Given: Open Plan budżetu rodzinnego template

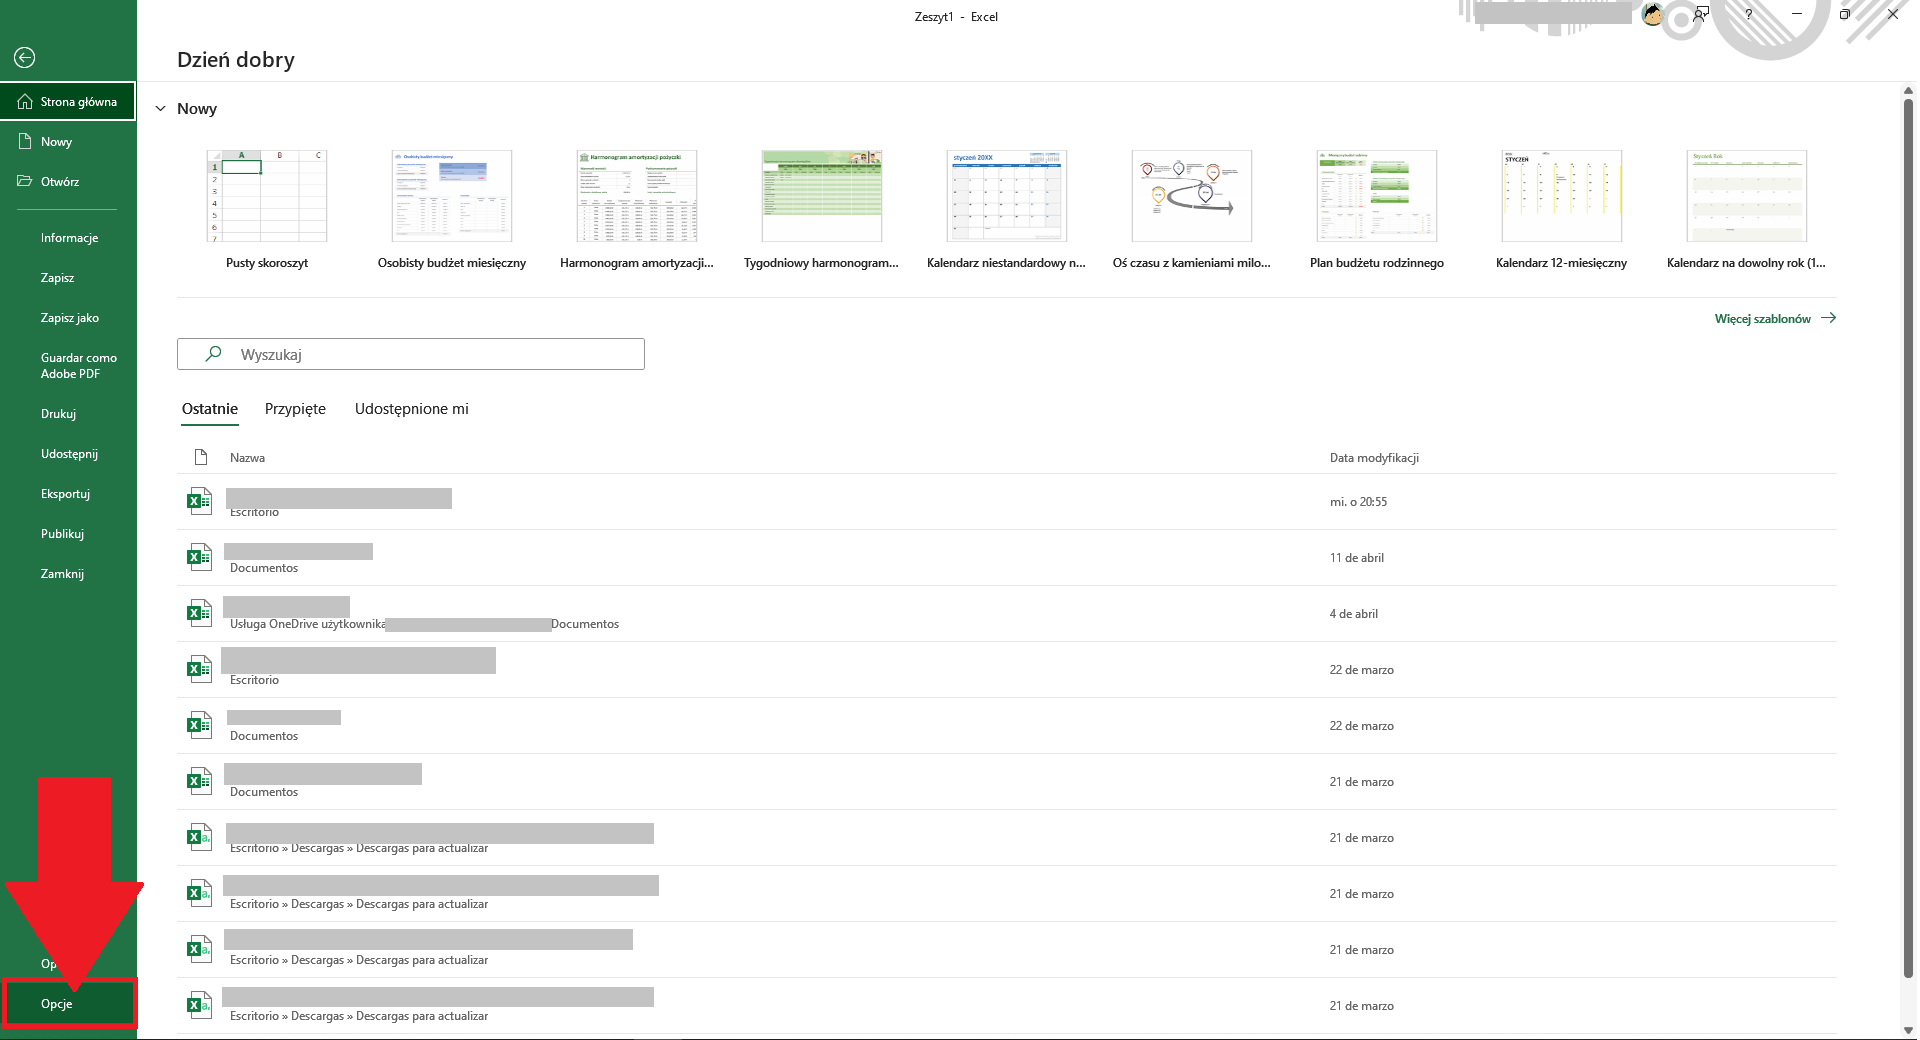Looking at the screenshot, I should click(1377, 210).
